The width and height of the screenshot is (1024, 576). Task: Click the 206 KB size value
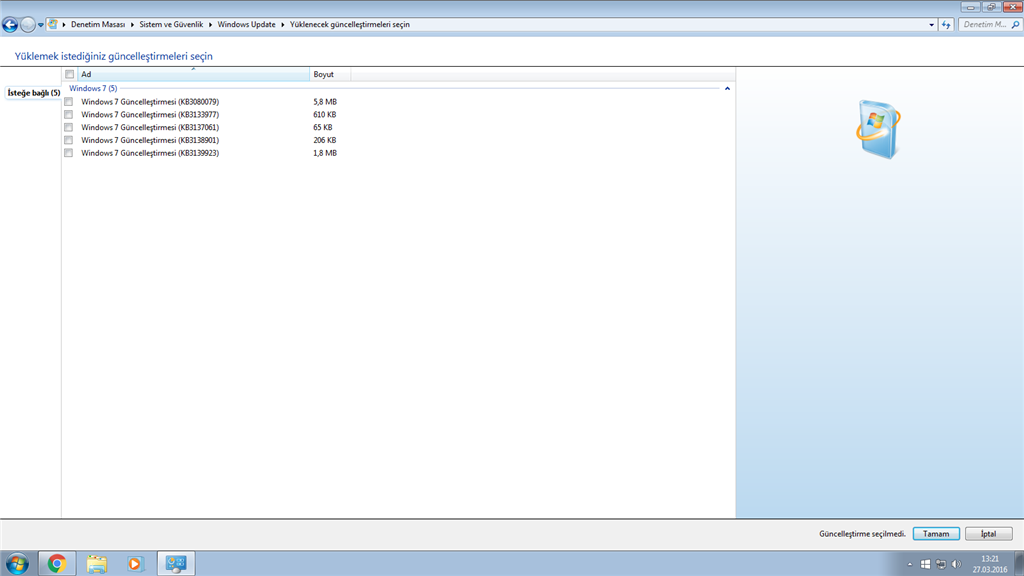(325, 140)
